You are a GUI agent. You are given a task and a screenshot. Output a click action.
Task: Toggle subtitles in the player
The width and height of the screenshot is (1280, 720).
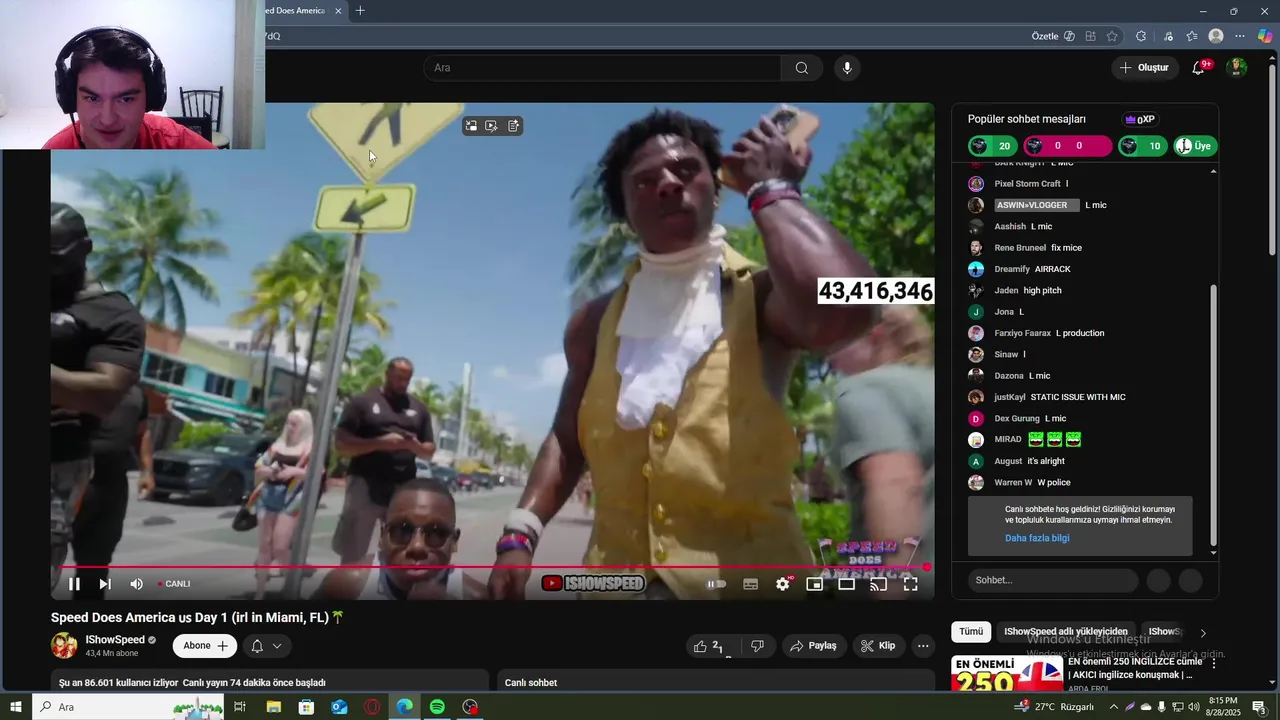point(750,584)
